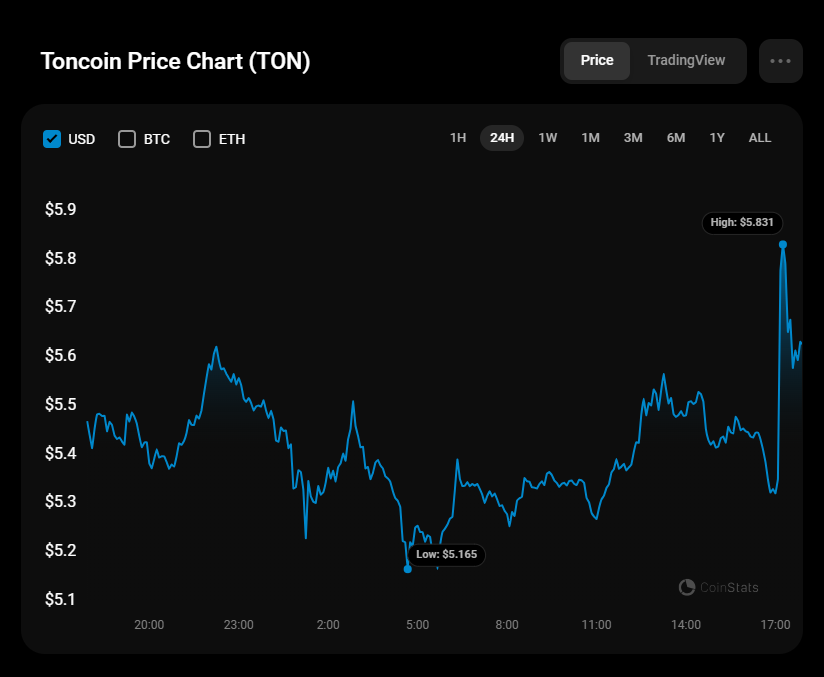Select the 24H time range
The image size is (824, 677).
click(502, 138)
